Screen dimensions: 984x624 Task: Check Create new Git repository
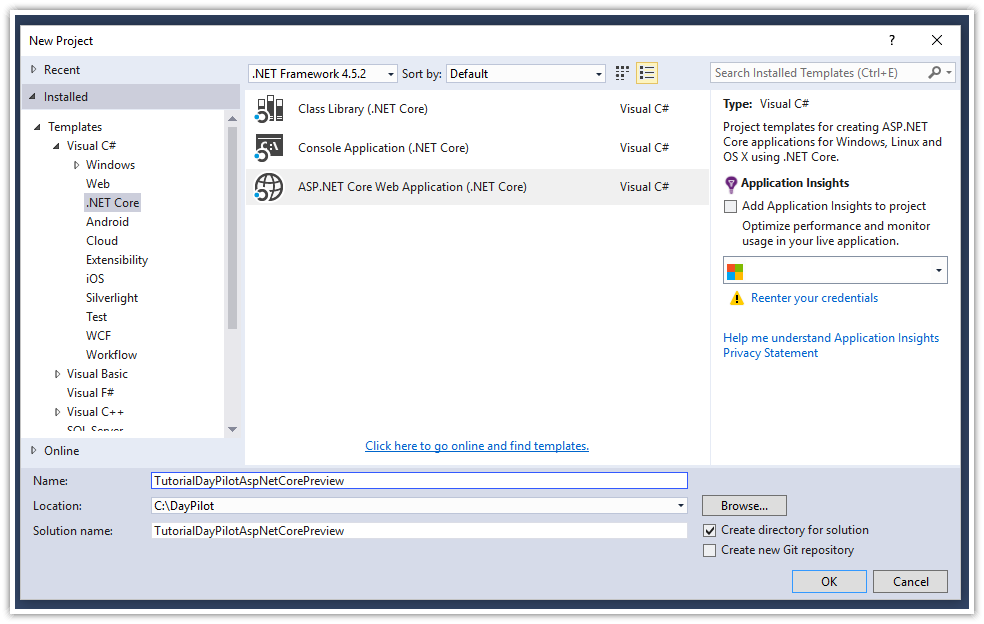(710, 551)
